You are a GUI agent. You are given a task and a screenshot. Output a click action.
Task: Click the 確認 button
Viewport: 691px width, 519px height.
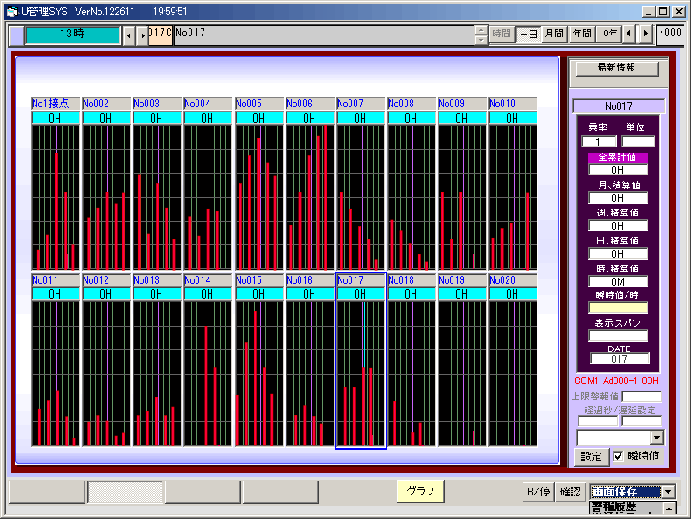pyautogui.click(x=570, y=492)
